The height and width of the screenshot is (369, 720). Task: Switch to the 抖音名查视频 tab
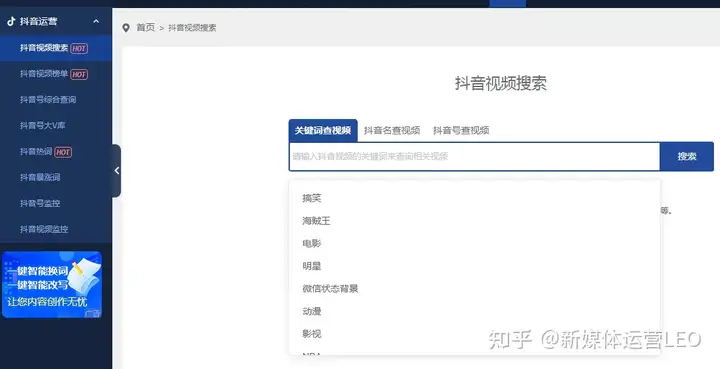(392, 130)
